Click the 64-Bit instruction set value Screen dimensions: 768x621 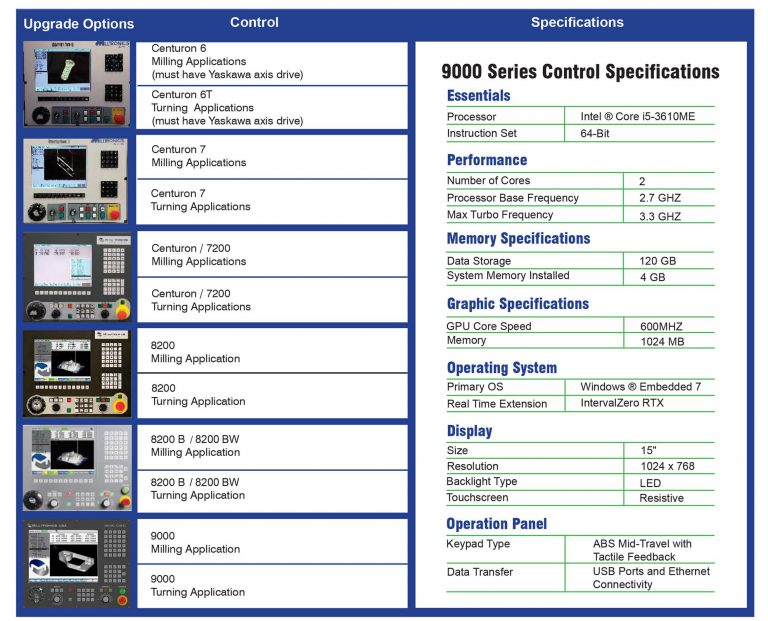[x=595, y=134]
